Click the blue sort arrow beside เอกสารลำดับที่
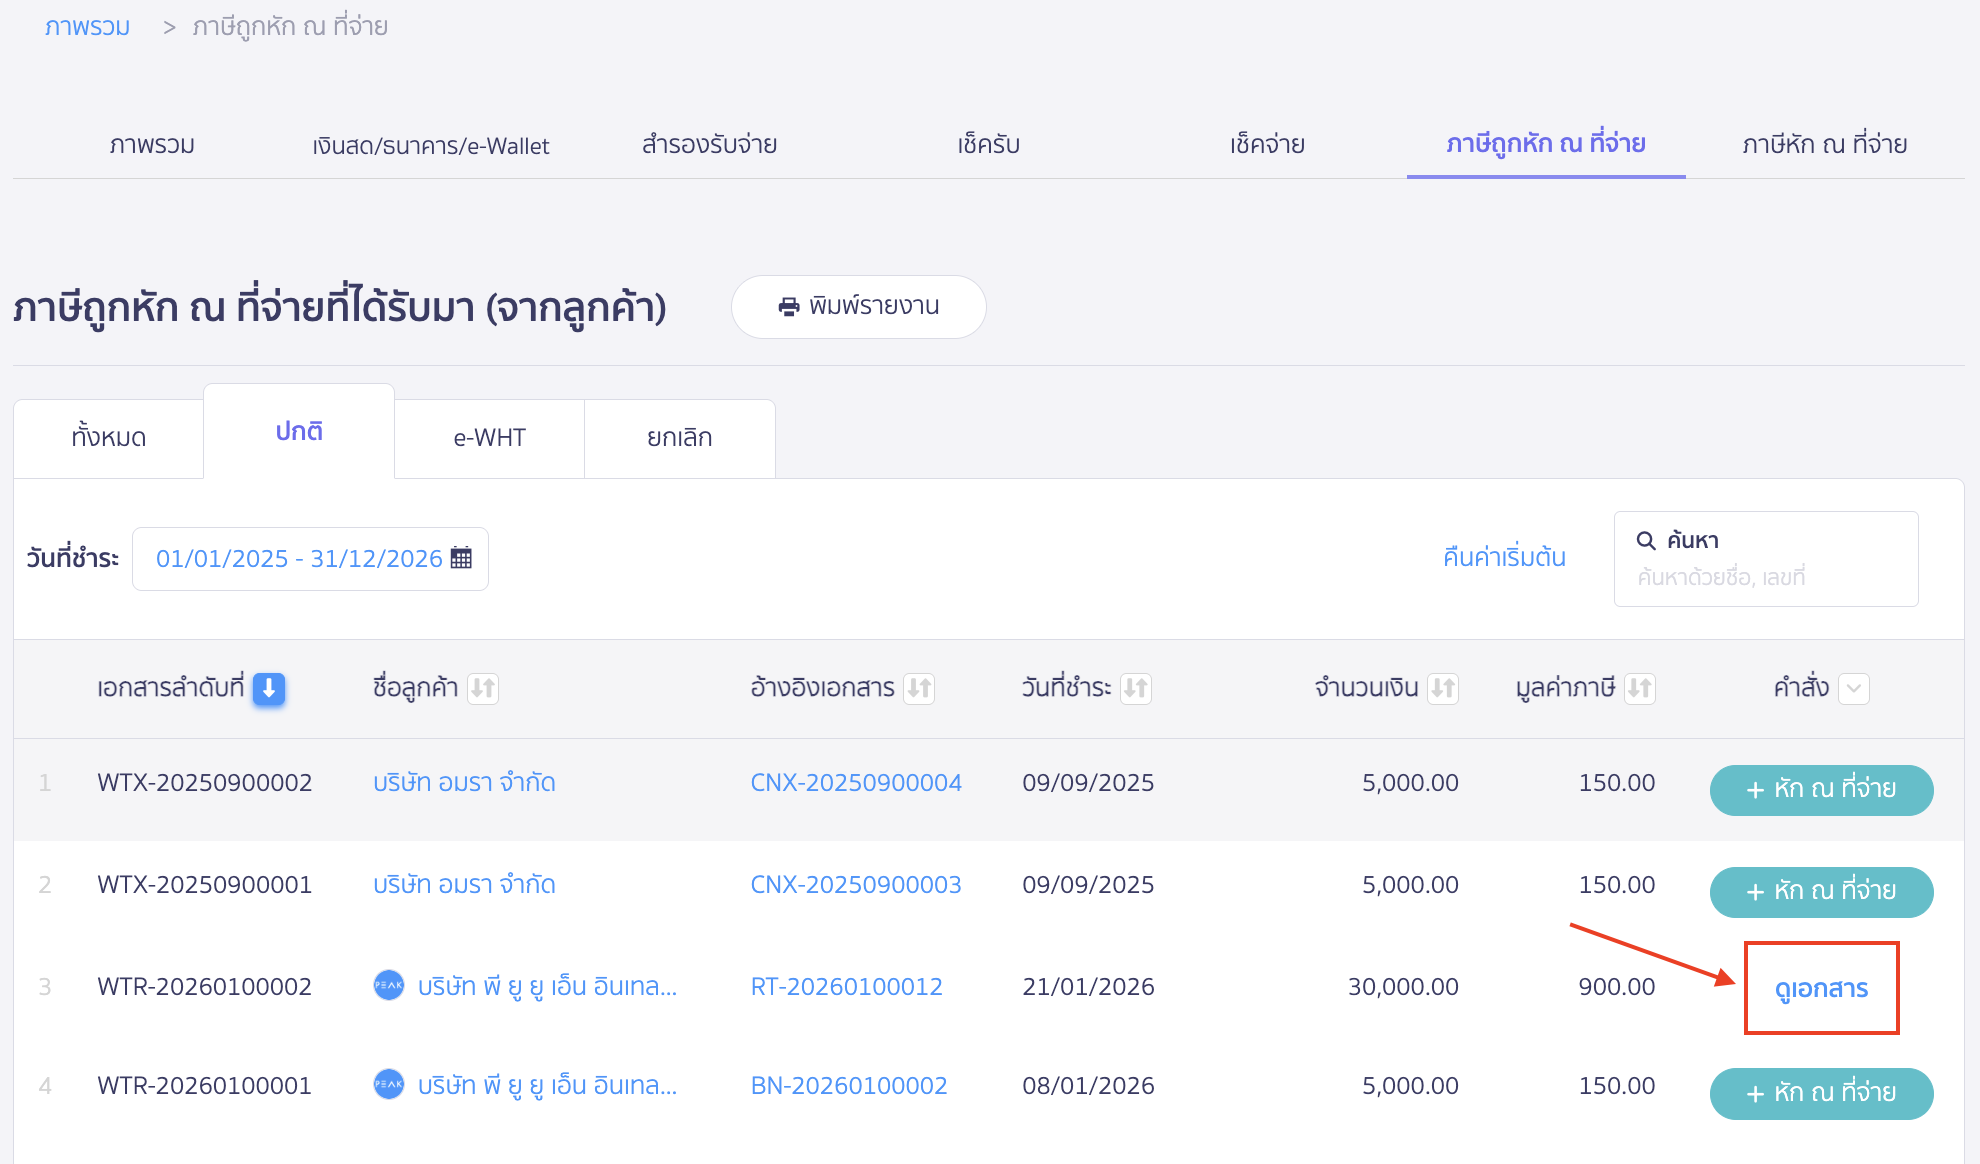 click(x=268, y=688)
